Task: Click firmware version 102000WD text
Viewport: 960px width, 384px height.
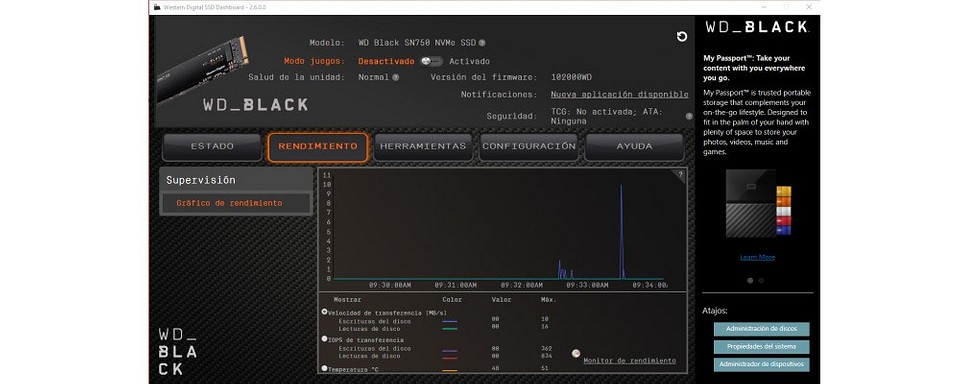Action: click(x=571, y=77)
